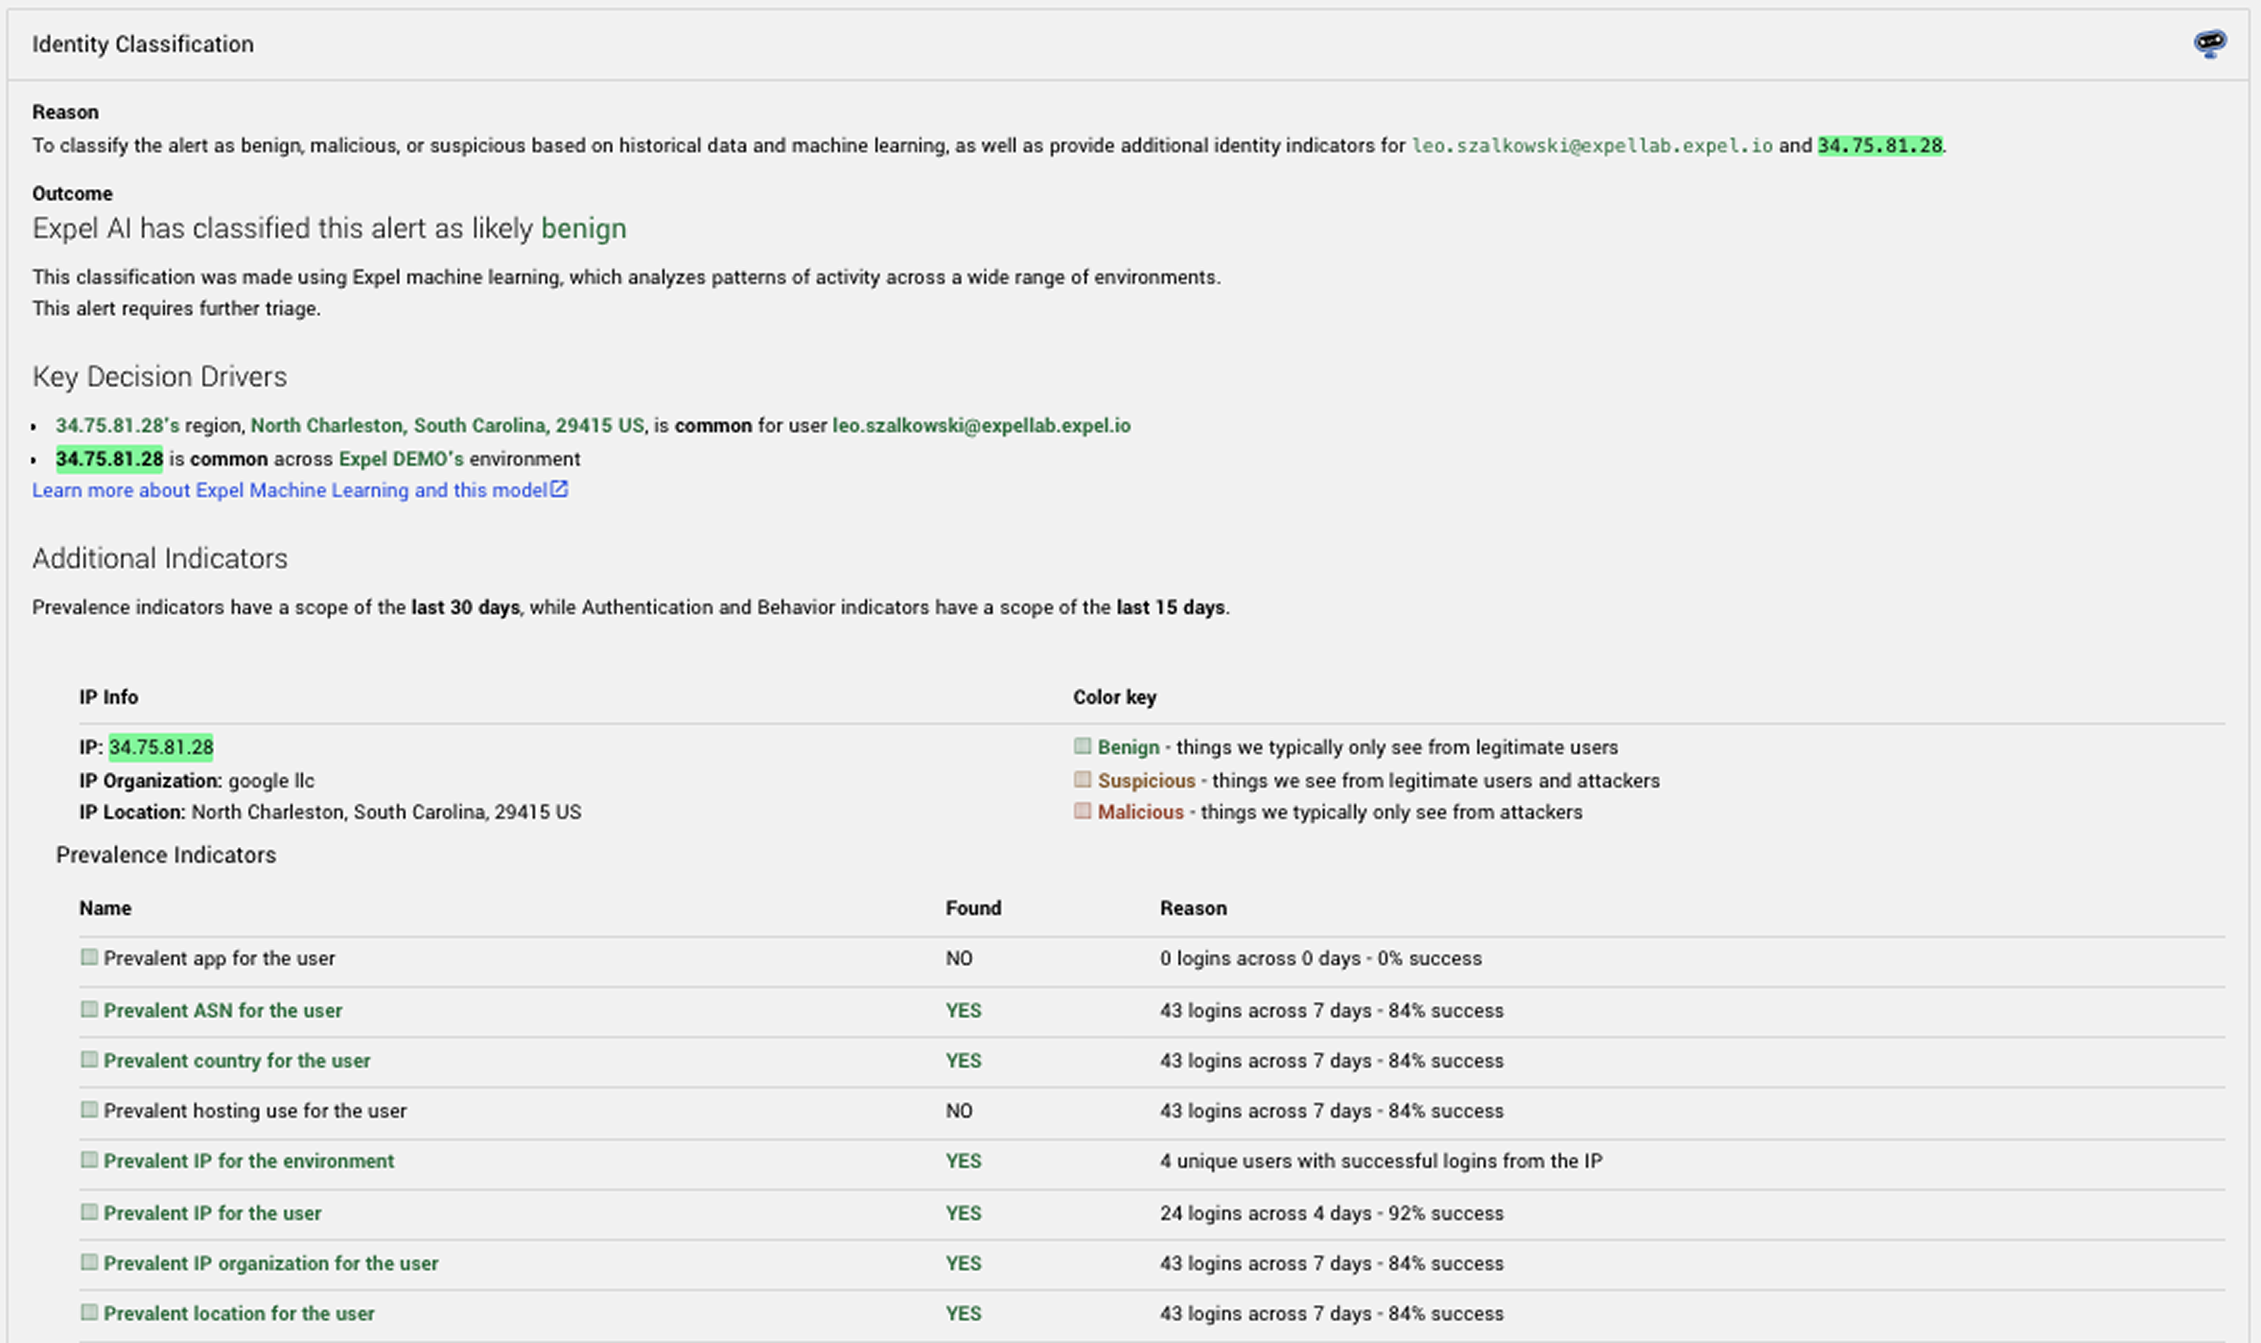Select the swatch beside Prevalent IP for the environment

pos(89,1160)
